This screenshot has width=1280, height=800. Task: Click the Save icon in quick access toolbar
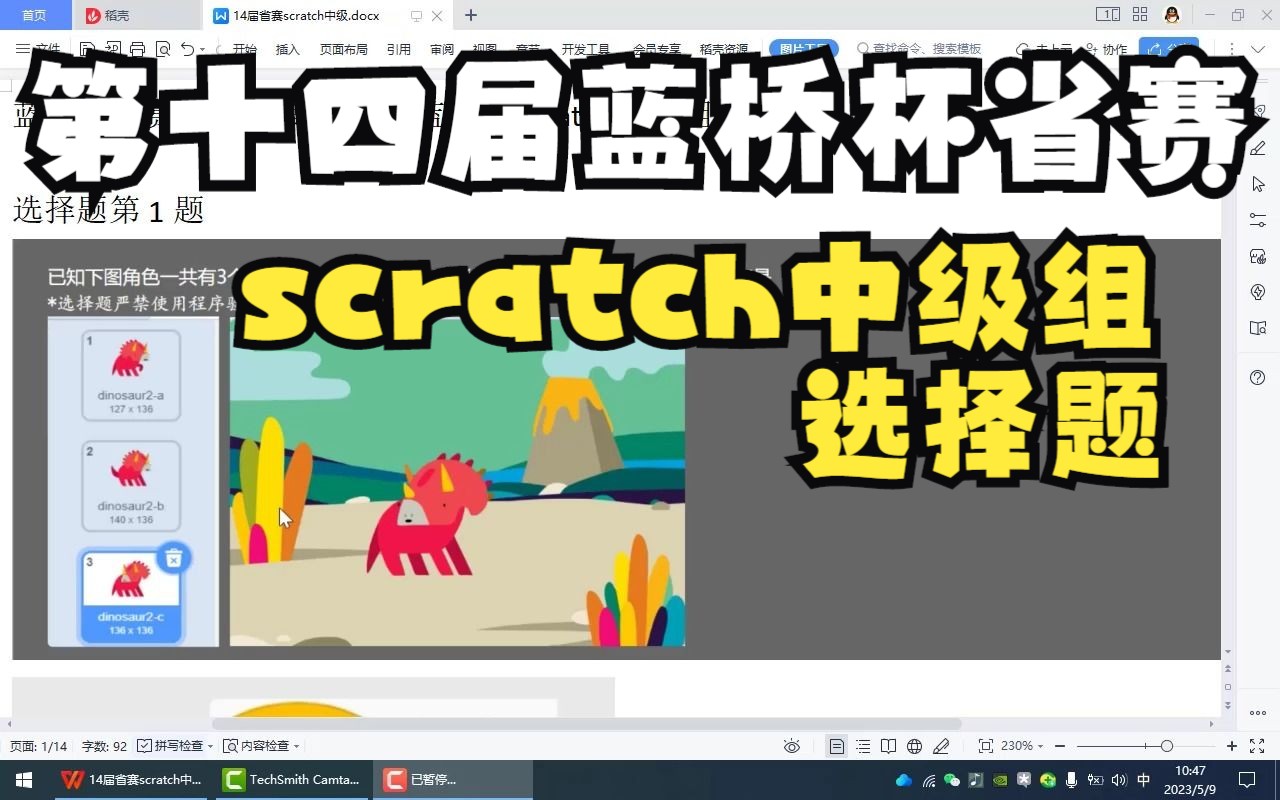pyautogui.click(x=88, y=48)
